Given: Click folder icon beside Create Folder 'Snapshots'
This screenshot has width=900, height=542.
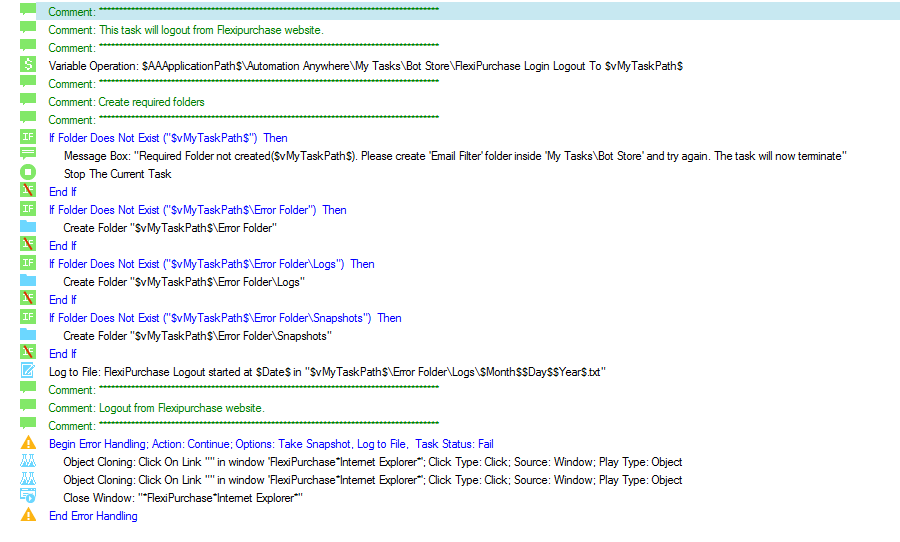Looking at the screenshot, I should tap(28, 334).
